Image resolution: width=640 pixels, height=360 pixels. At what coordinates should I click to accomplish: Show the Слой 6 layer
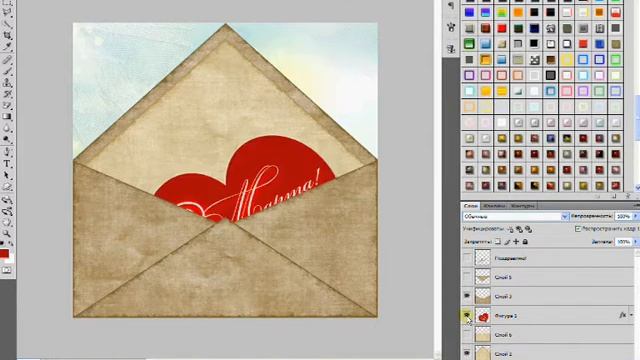467,335
